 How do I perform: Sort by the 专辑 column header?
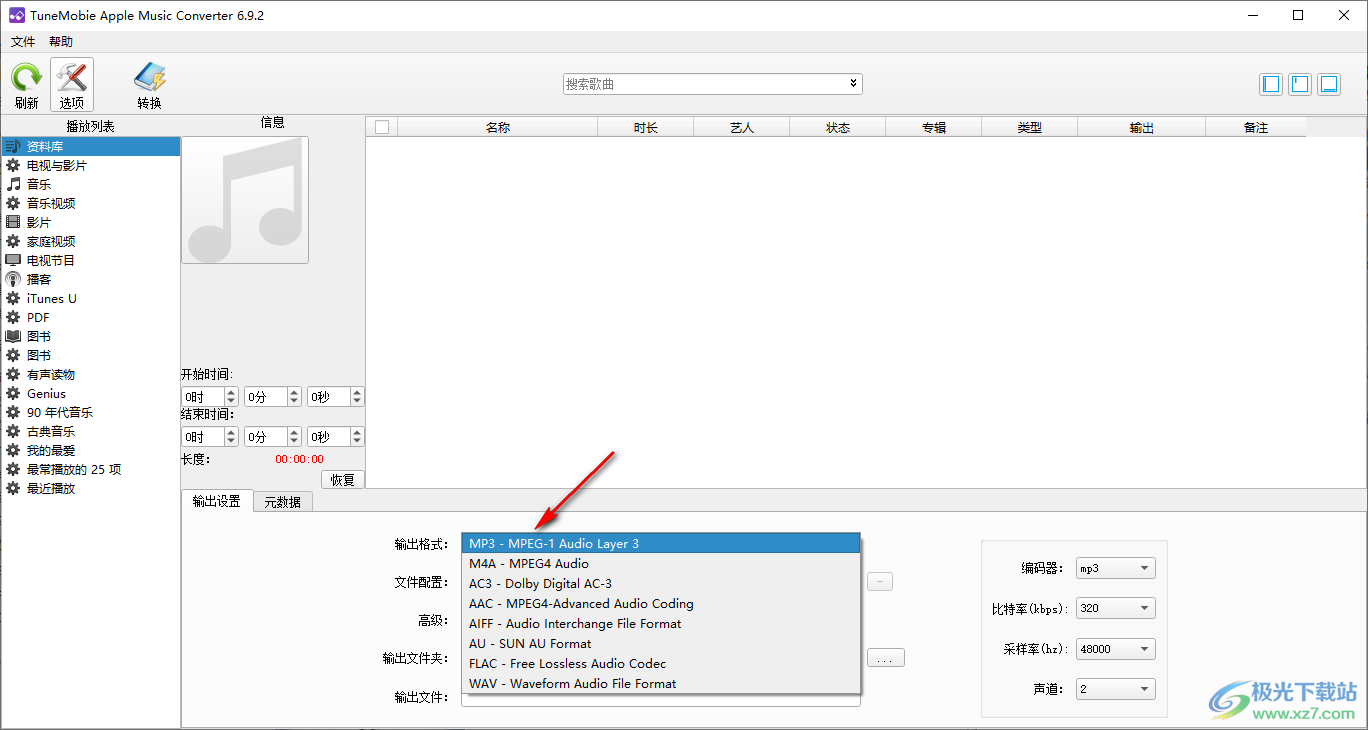[934, 127]
